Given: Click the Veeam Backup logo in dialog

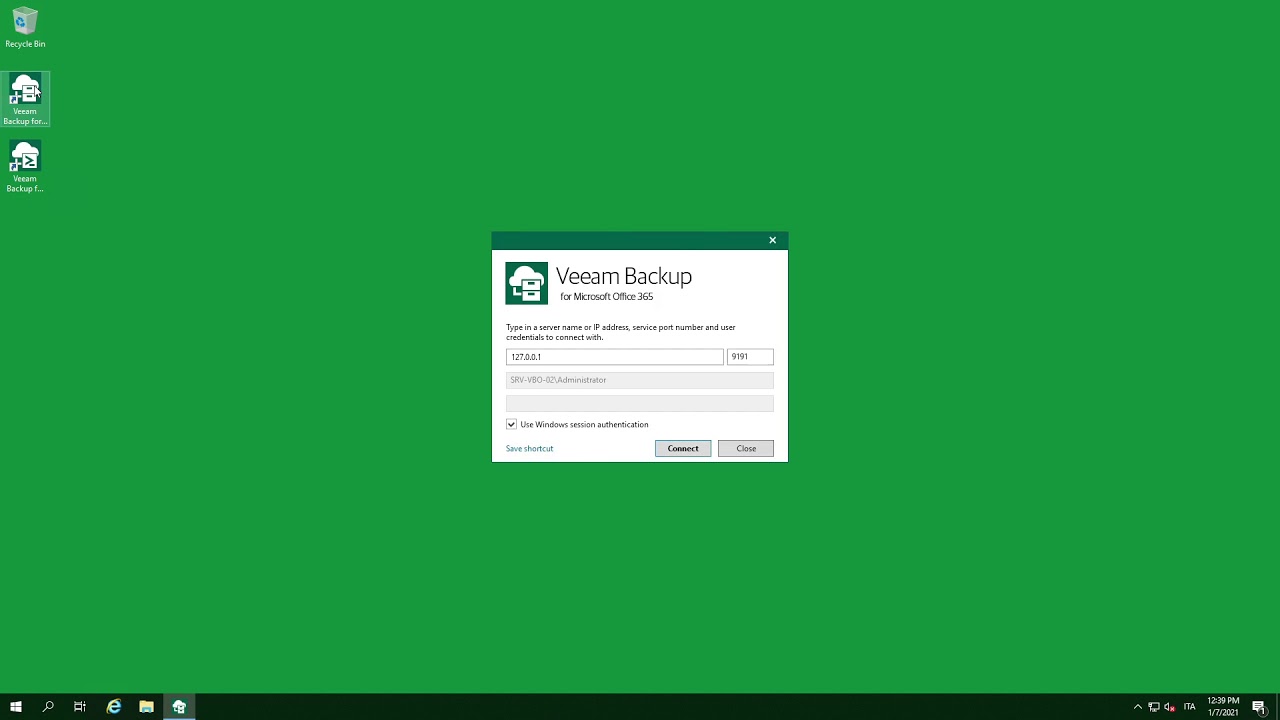Looking at the screenshot, I should (x=526, y=283).
